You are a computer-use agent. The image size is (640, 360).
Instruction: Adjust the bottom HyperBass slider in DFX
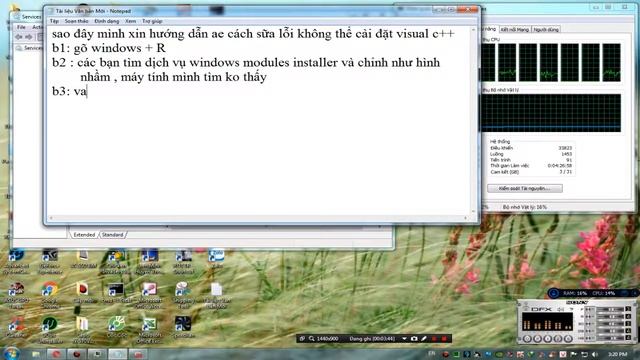click(x=610, y=338)
